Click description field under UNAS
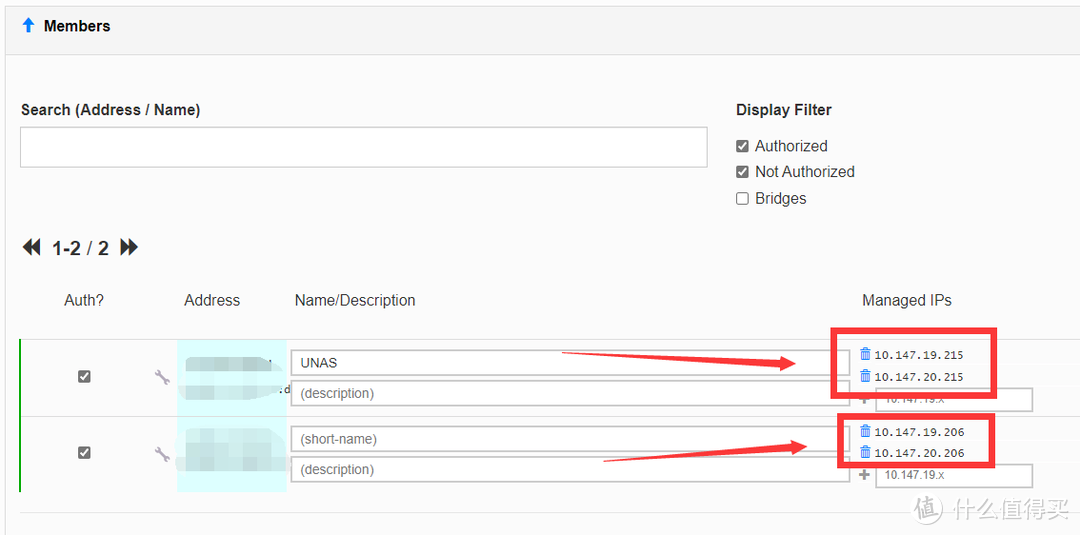 (x=569, y=394)
